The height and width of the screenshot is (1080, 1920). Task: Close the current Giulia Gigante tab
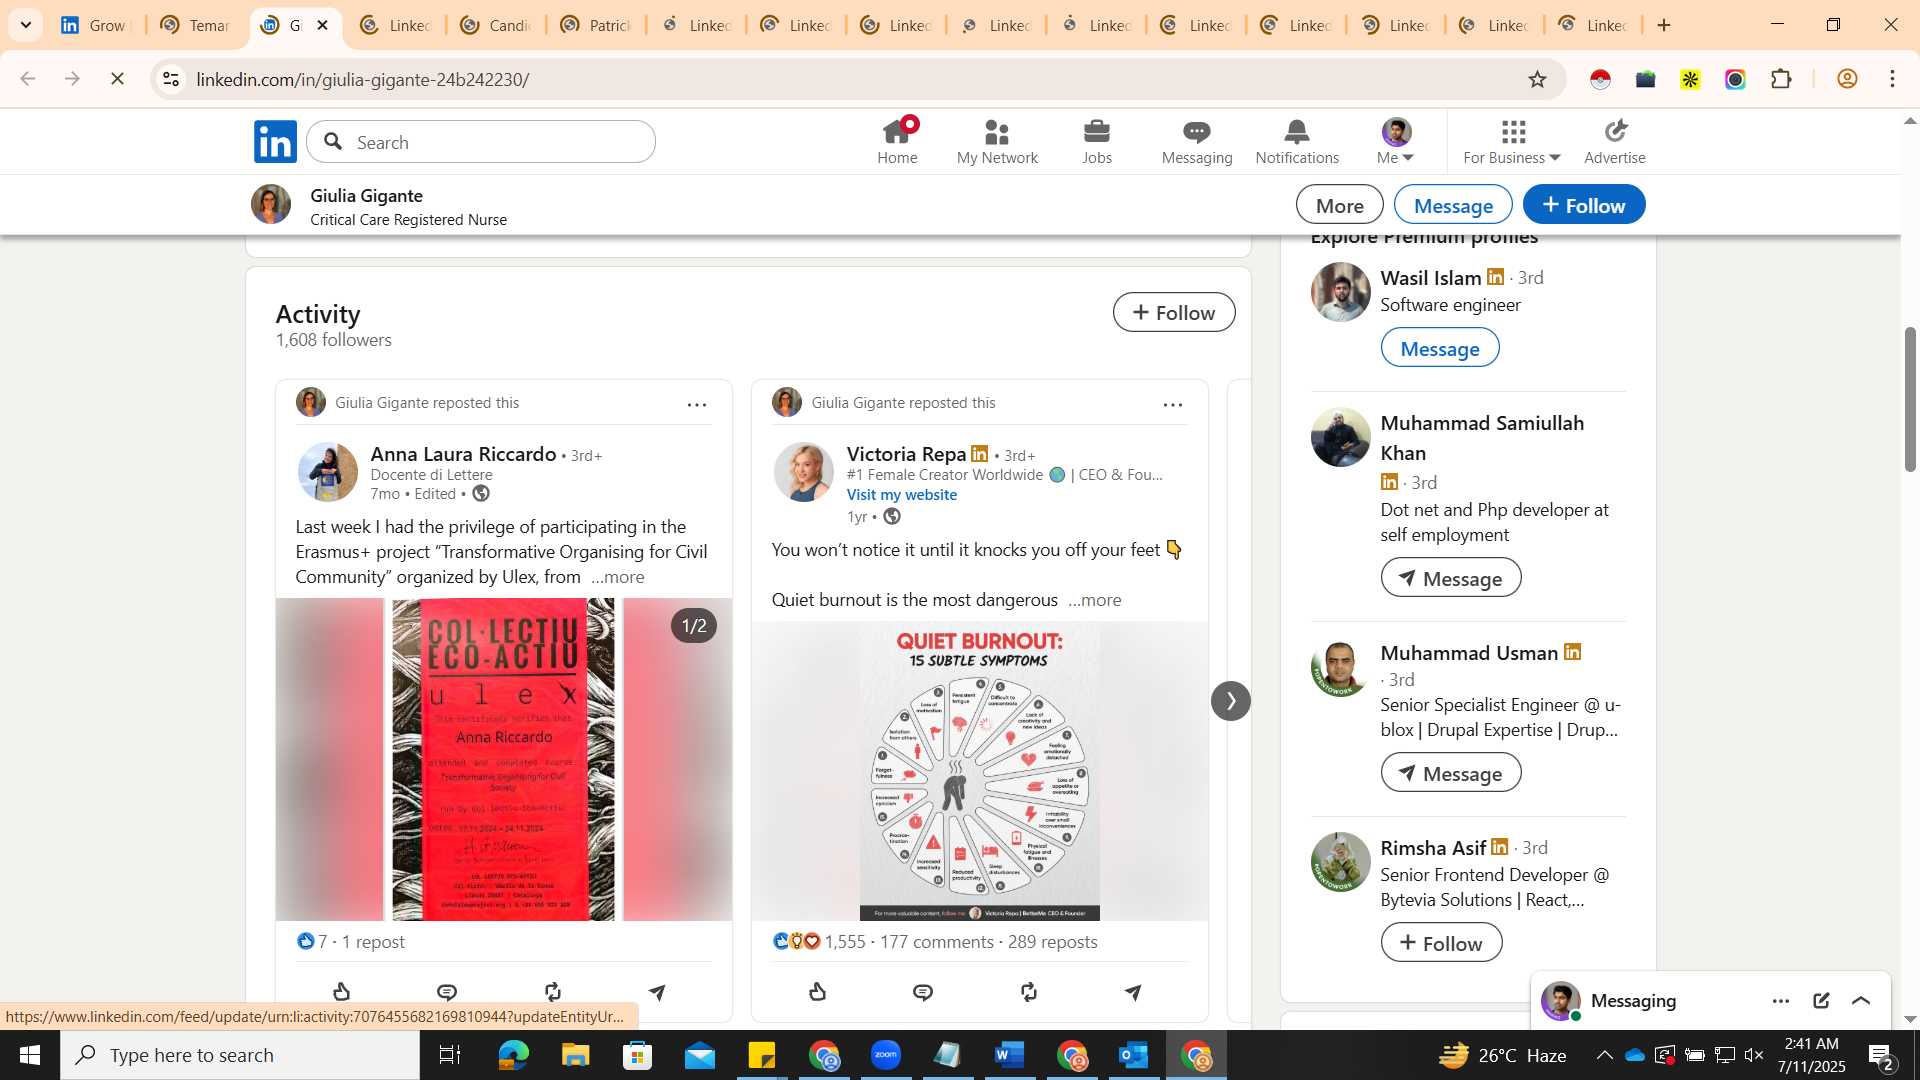pyautogui.click(x=322, y=25)
